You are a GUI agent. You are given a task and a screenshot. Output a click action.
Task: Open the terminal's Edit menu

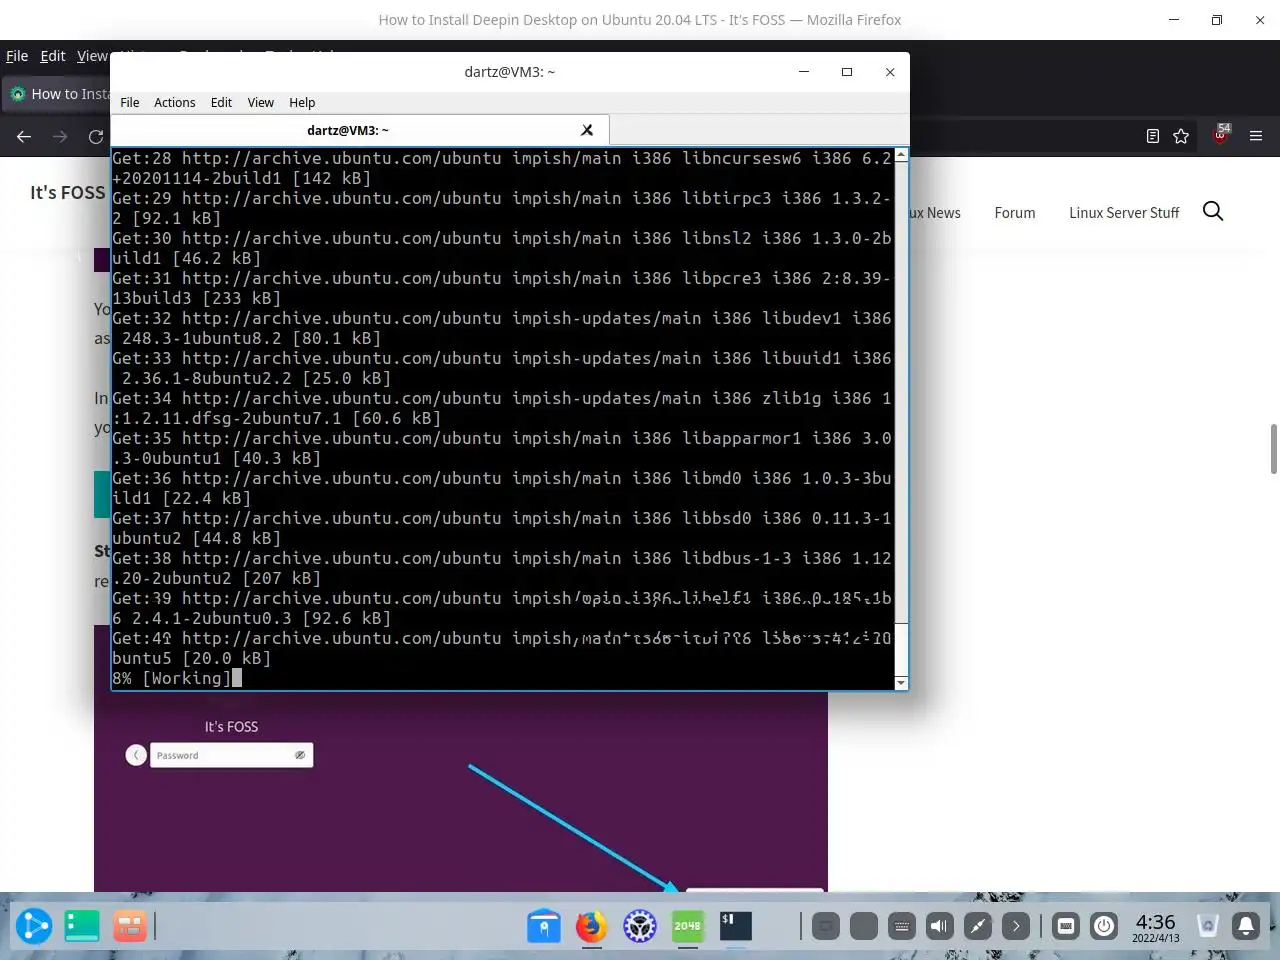pos(221,102)
